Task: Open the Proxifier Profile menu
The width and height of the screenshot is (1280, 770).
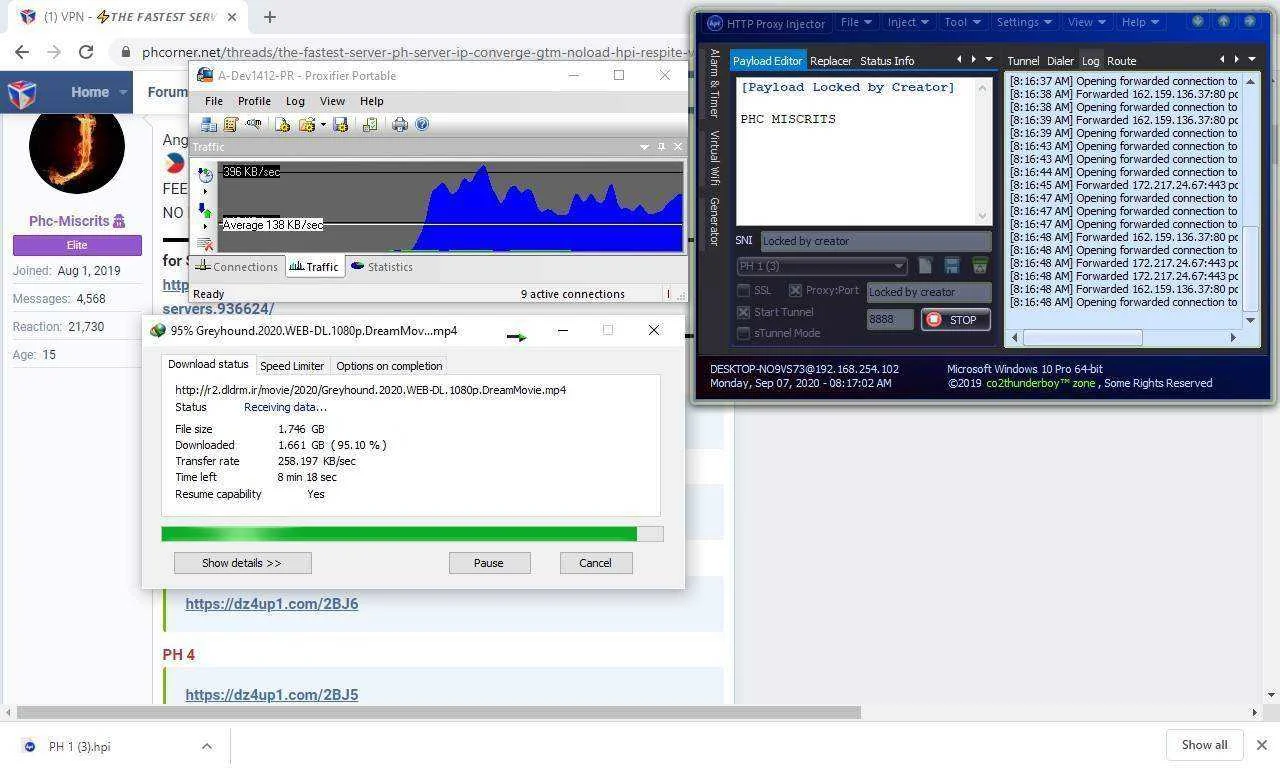Action: click(254, 101)
